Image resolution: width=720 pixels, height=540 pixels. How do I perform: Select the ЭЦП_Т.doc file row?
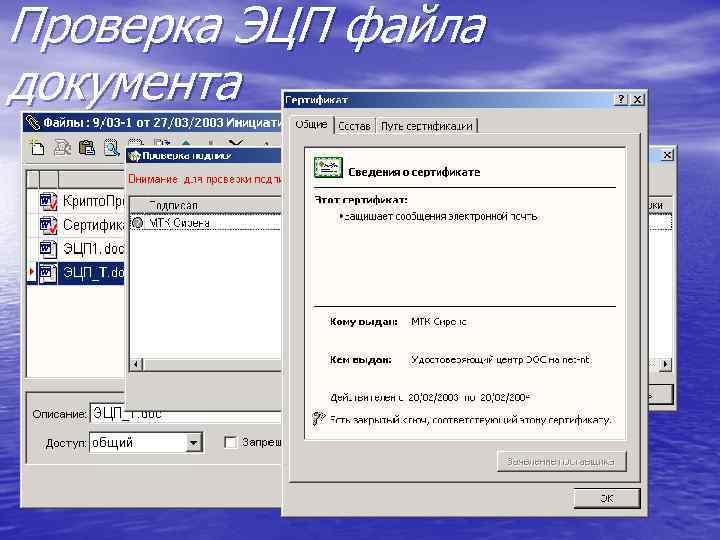click(76, 273)
